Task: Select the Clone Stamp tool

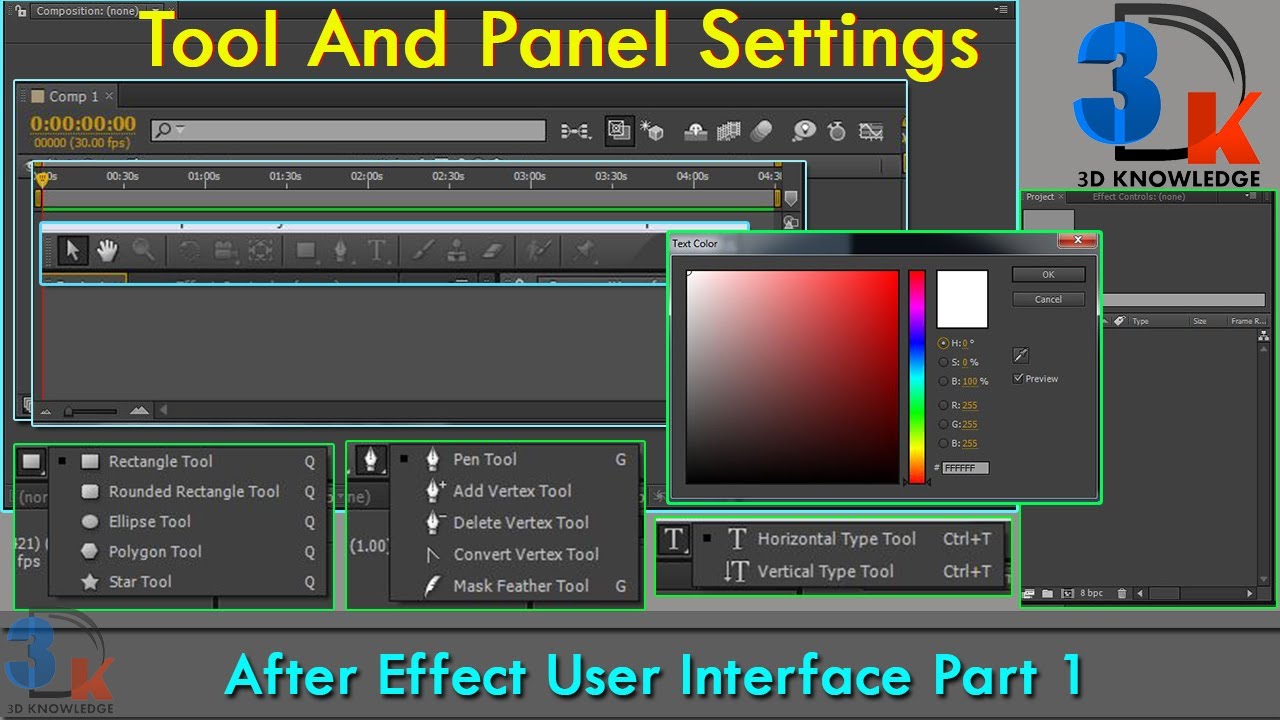Action: pos(457,250)
